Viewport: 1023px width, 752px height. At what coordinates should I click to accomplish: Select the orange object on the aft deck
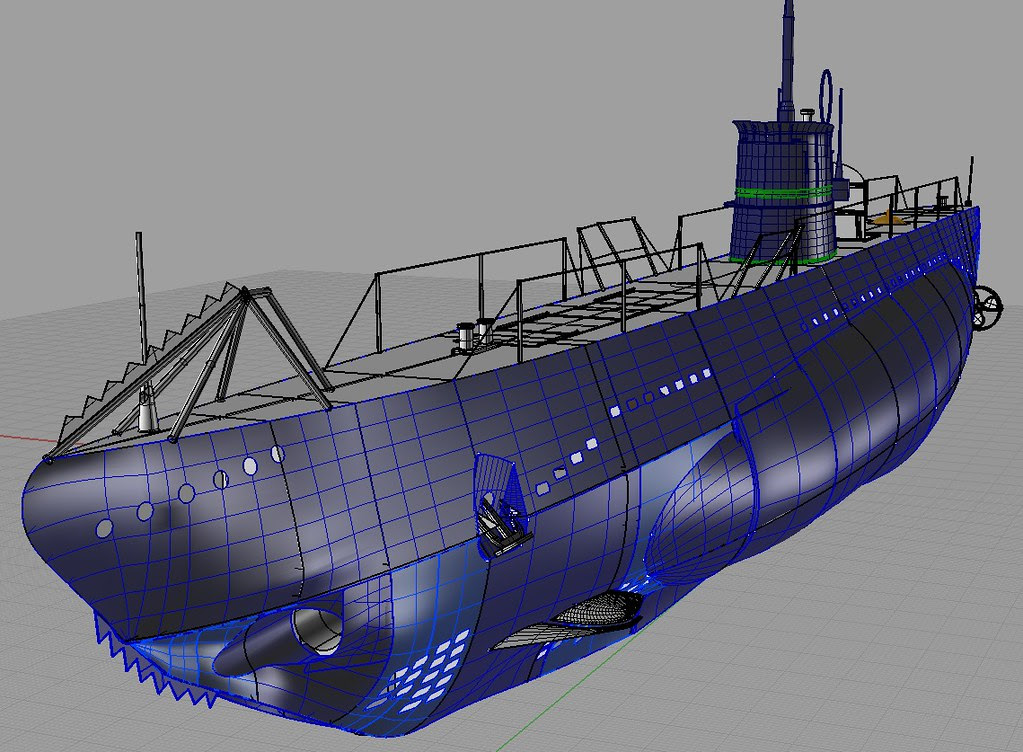coord(890,218)
